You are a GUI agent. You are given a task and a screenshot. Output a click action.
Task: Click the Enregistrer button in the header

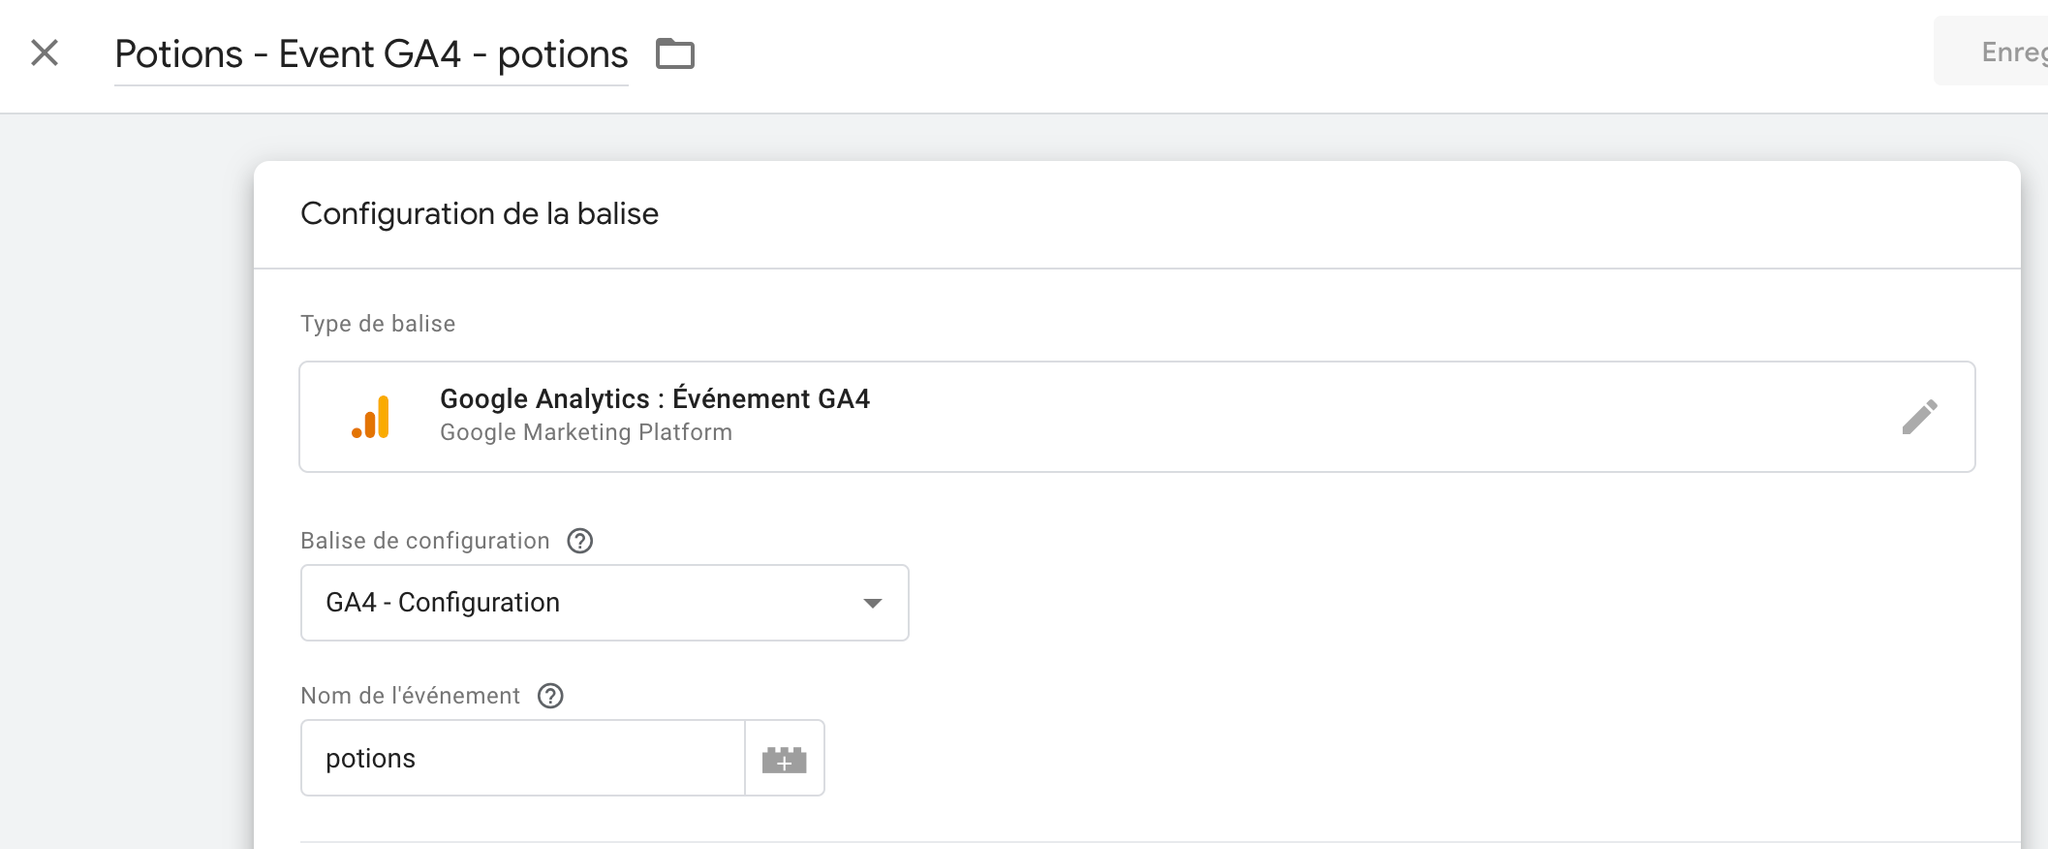(x=1991, y=51)
